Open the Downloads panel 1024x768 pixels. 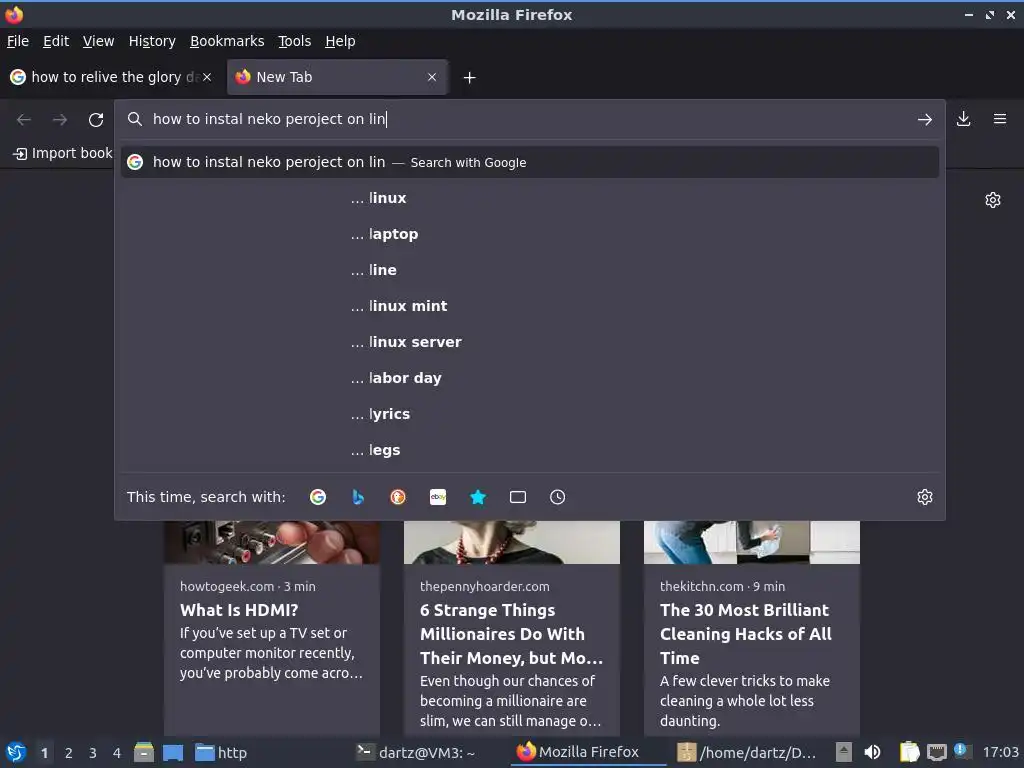pos(963,119)
